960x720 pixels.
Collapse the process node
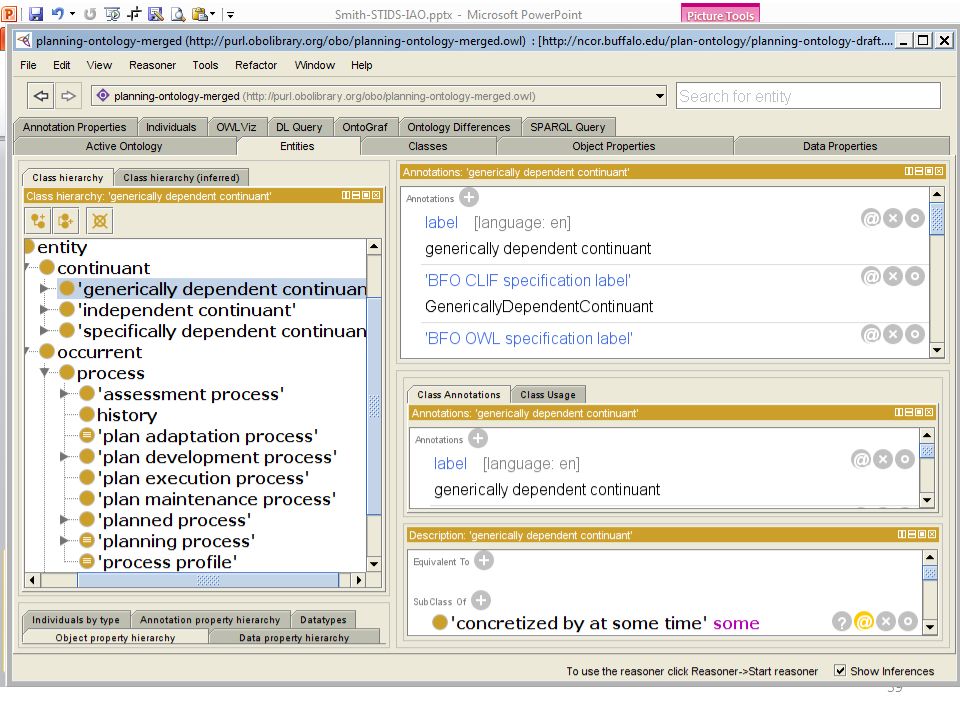coord(44,372)
